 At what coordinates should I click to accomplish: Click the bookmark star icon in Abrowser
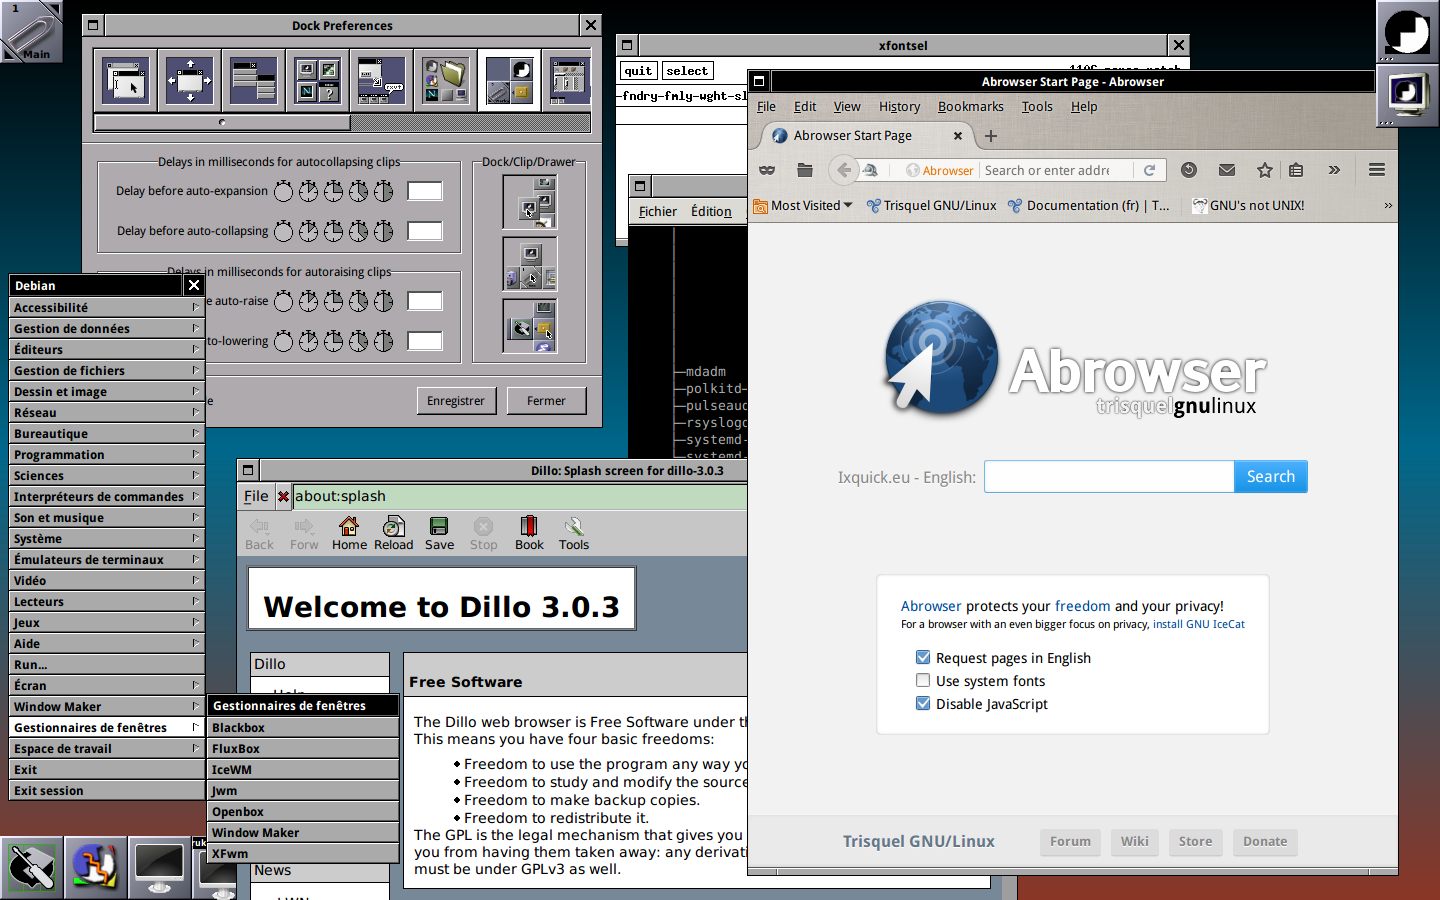[x=1265, y=170]
